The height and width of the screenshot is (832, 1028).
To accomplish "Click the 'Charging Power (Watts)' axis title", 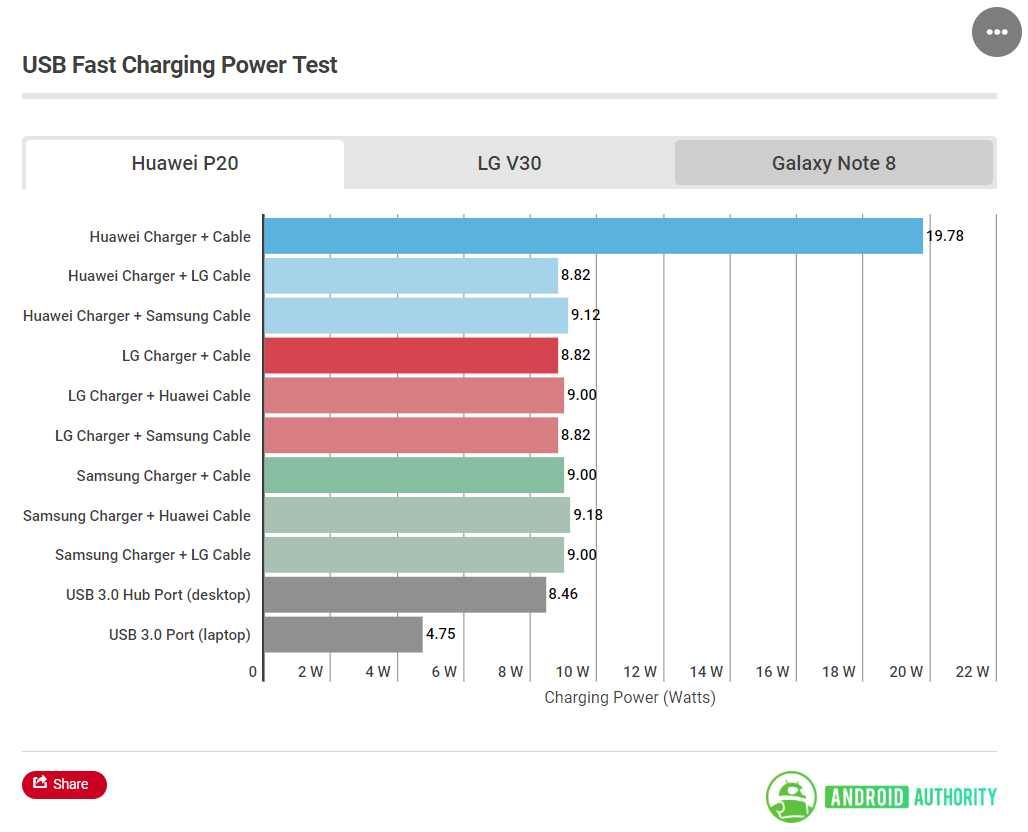I will click(x=630, y=698).
